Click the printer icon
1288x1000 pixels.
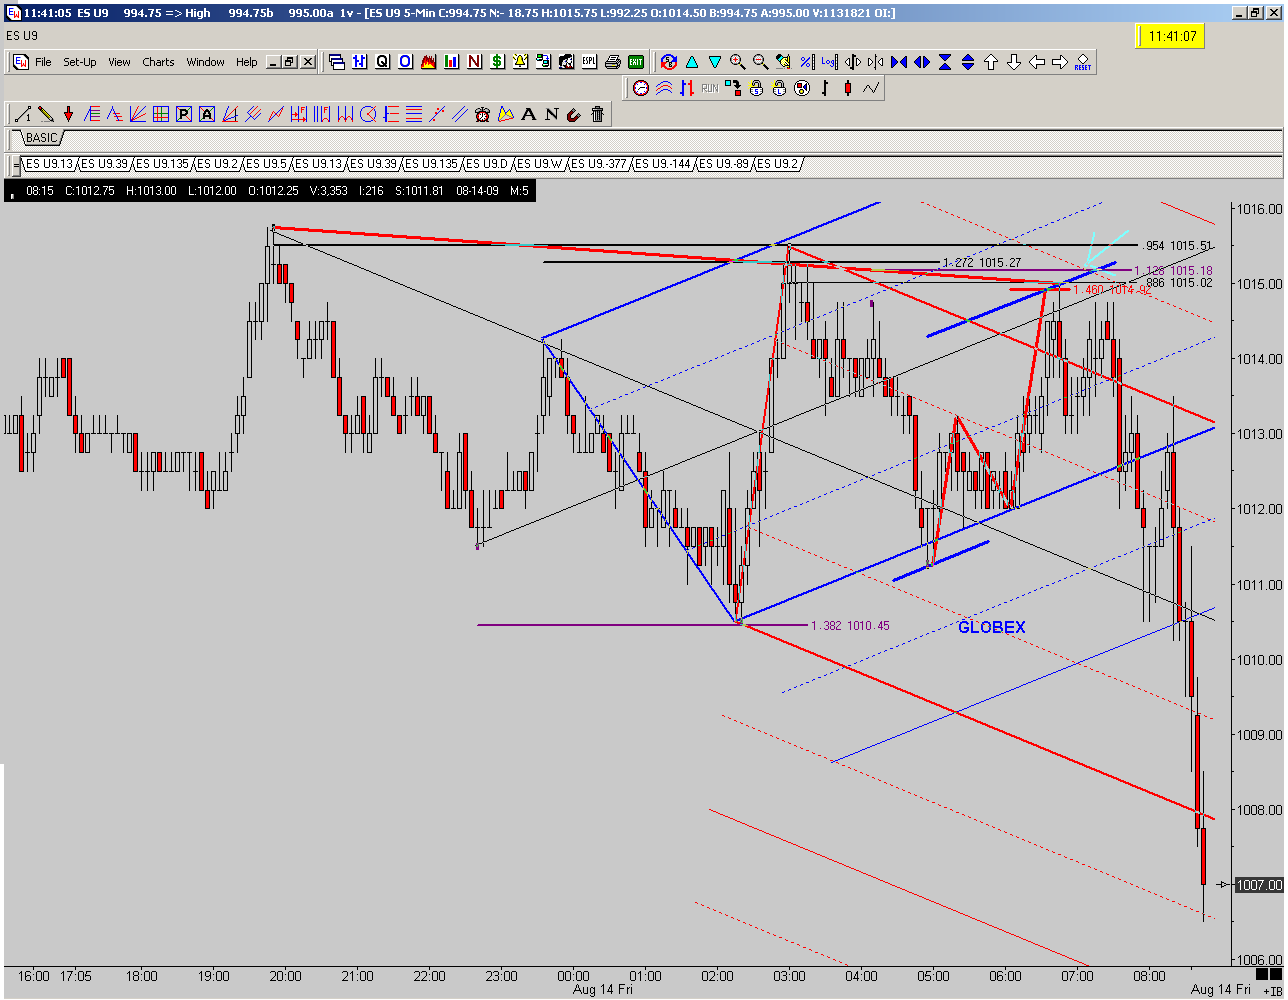(x=613, y=62)
